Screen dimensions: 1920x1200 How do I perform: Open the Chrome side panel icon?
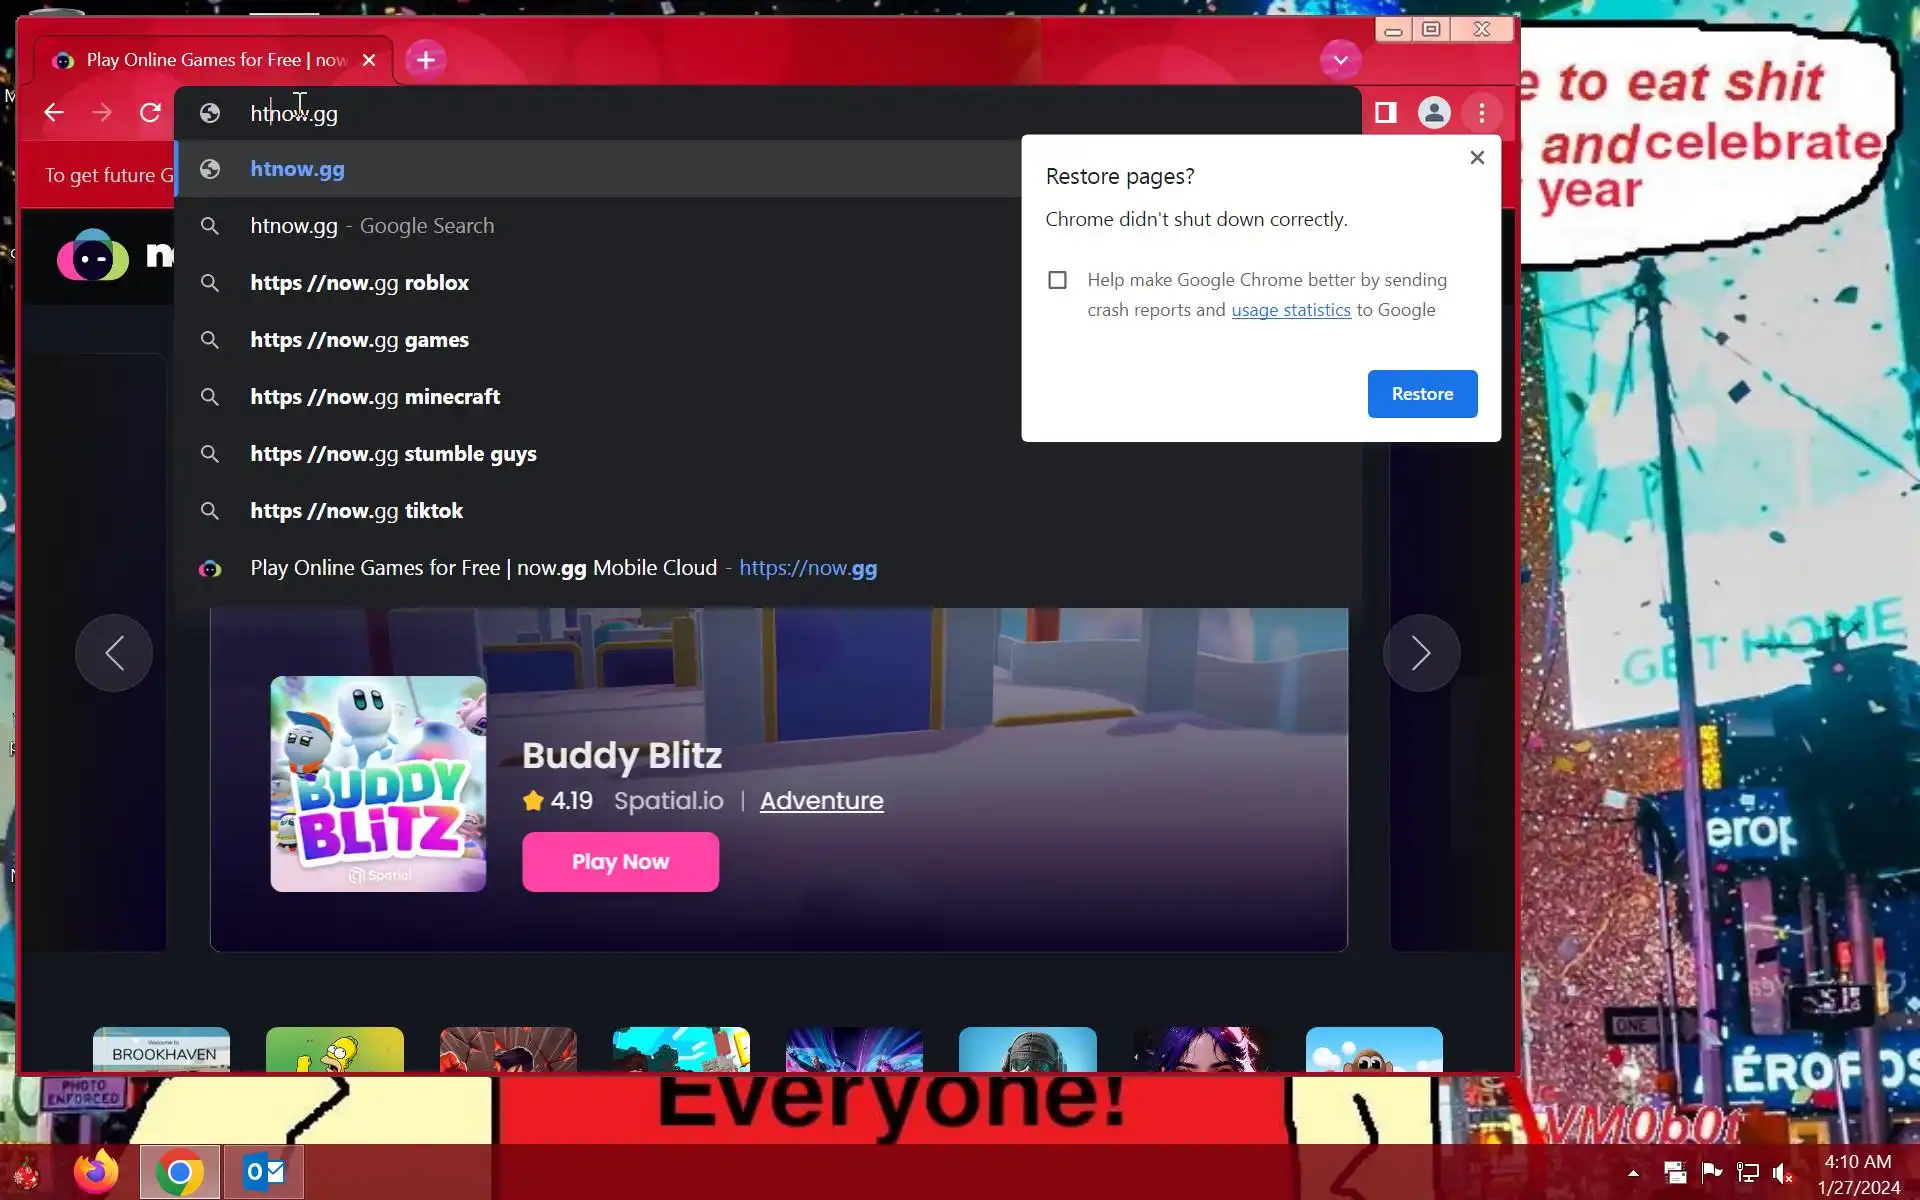coord(1385,113)
